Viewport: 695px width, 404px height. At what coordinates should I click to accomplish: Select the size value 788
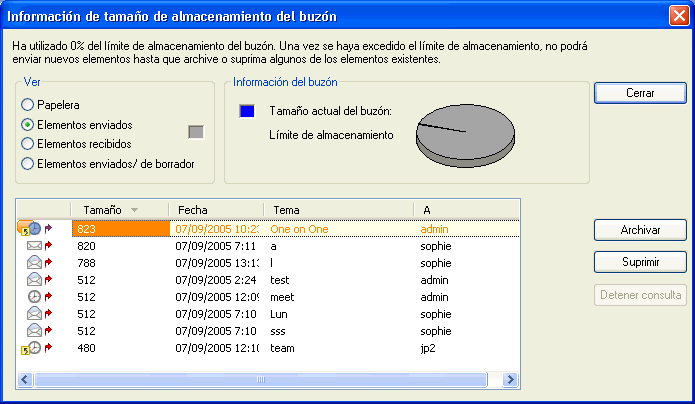(86, 263)
